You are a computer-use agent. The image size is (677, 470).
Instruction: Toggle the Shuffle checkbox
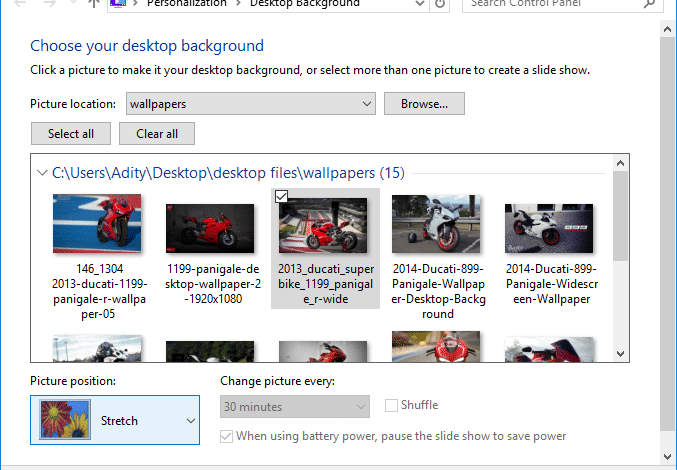pos(391,405)
